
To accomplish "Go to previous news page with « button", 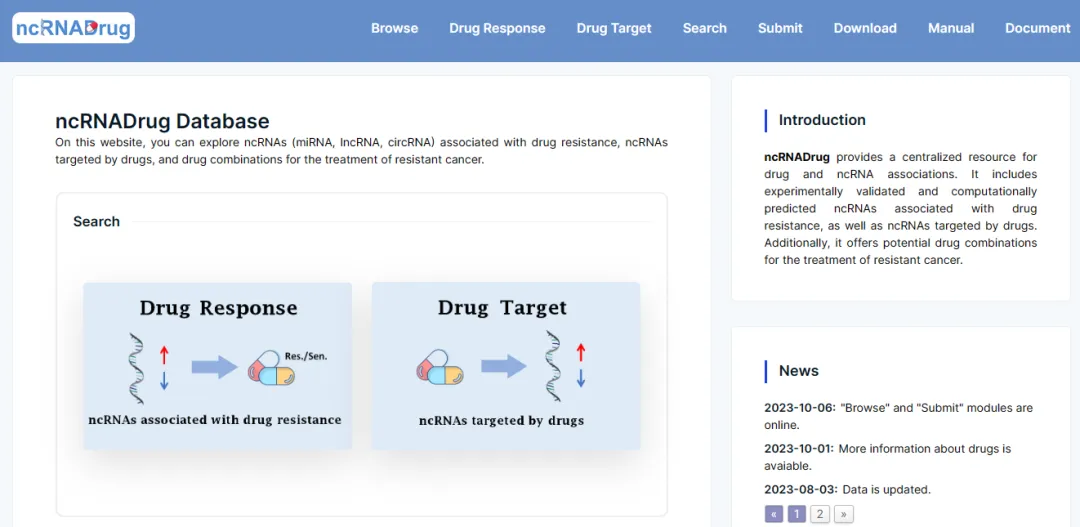I will pyautogui.click(x=773, y=514).
